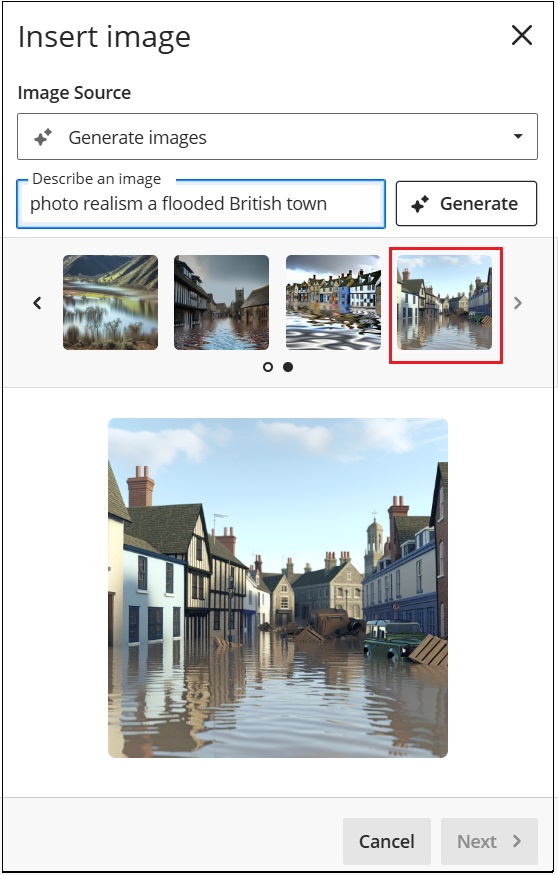Go to next thumbnails with right chevron
Image resolution: width=558 pixels, height=875 pixels.
pyautogui.click(x=518, y=303)
